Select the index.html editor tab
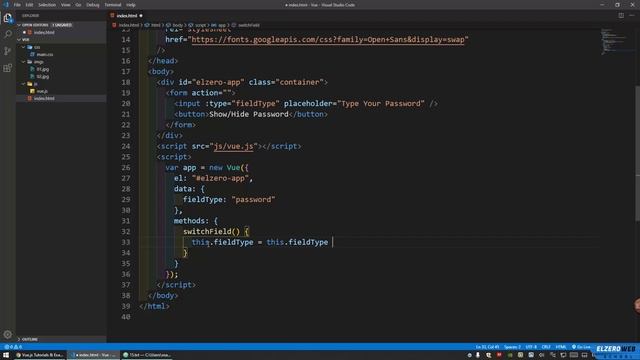Image resolution: width=640 pixels, height=360 pixels. (x=127, y=16)
